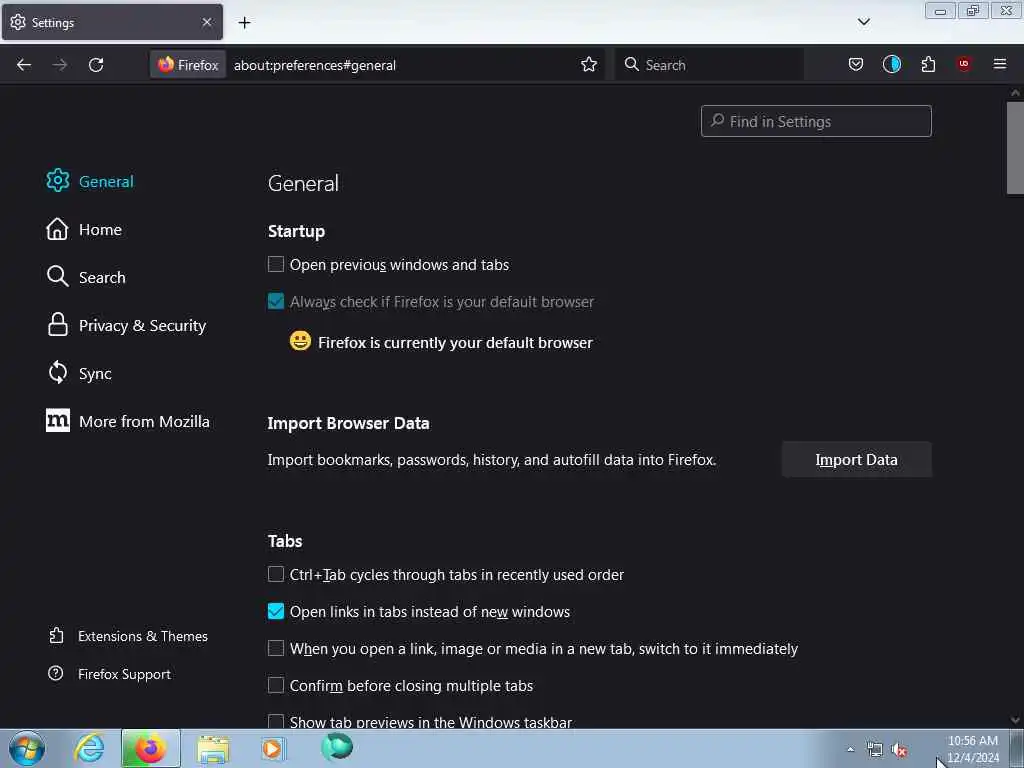Click the Firefox identity badge in address bar
This screenshot has height=768, width=1024.
tap(188, 65)
